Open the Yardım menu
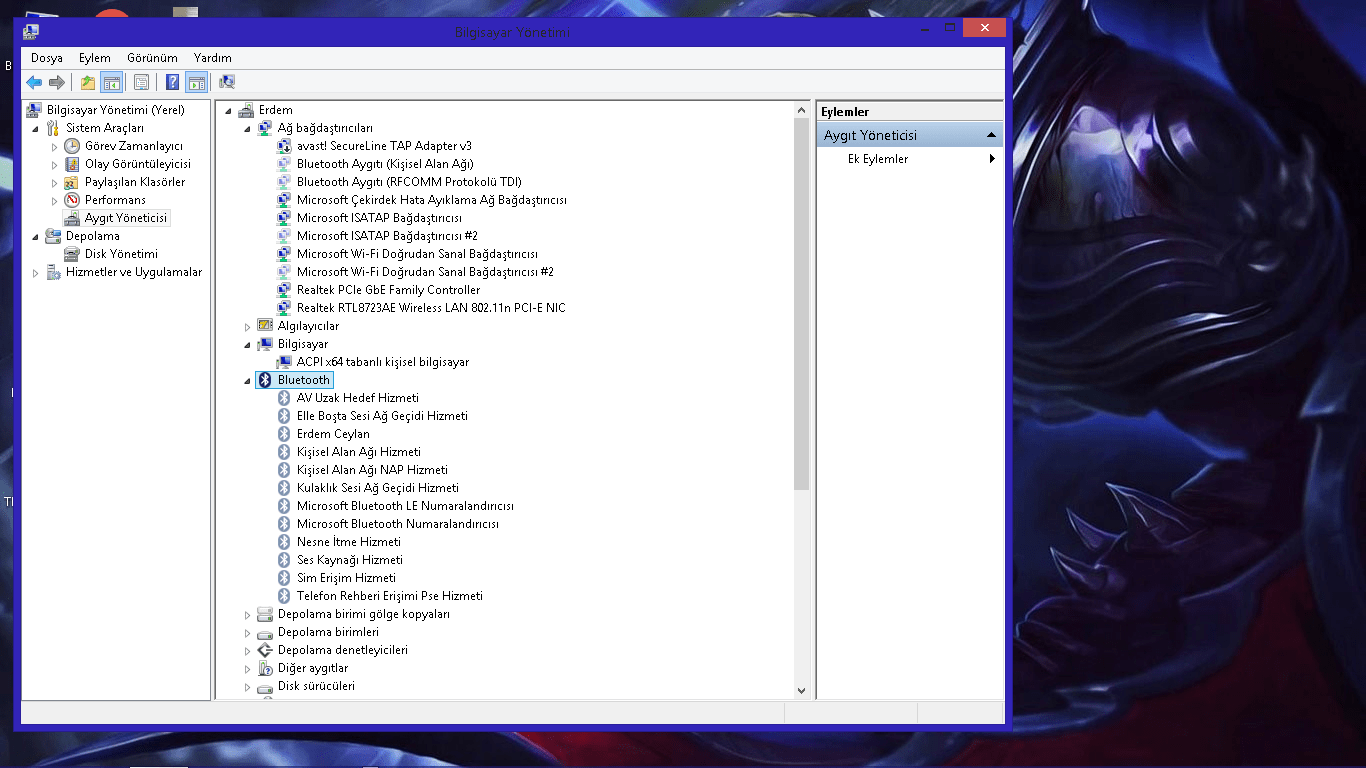 (x=213, y=58)
